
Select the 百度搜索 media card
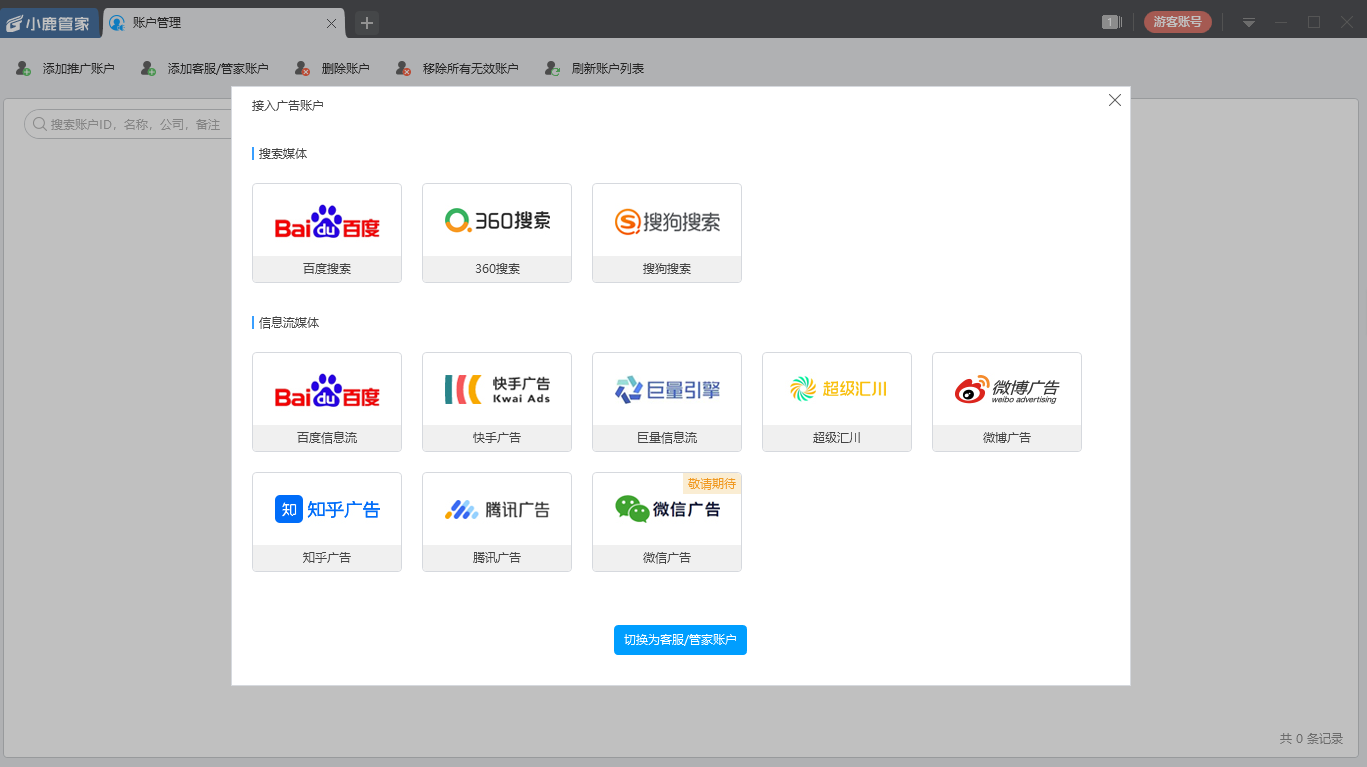pyautogui.click(x=327, y=233)
